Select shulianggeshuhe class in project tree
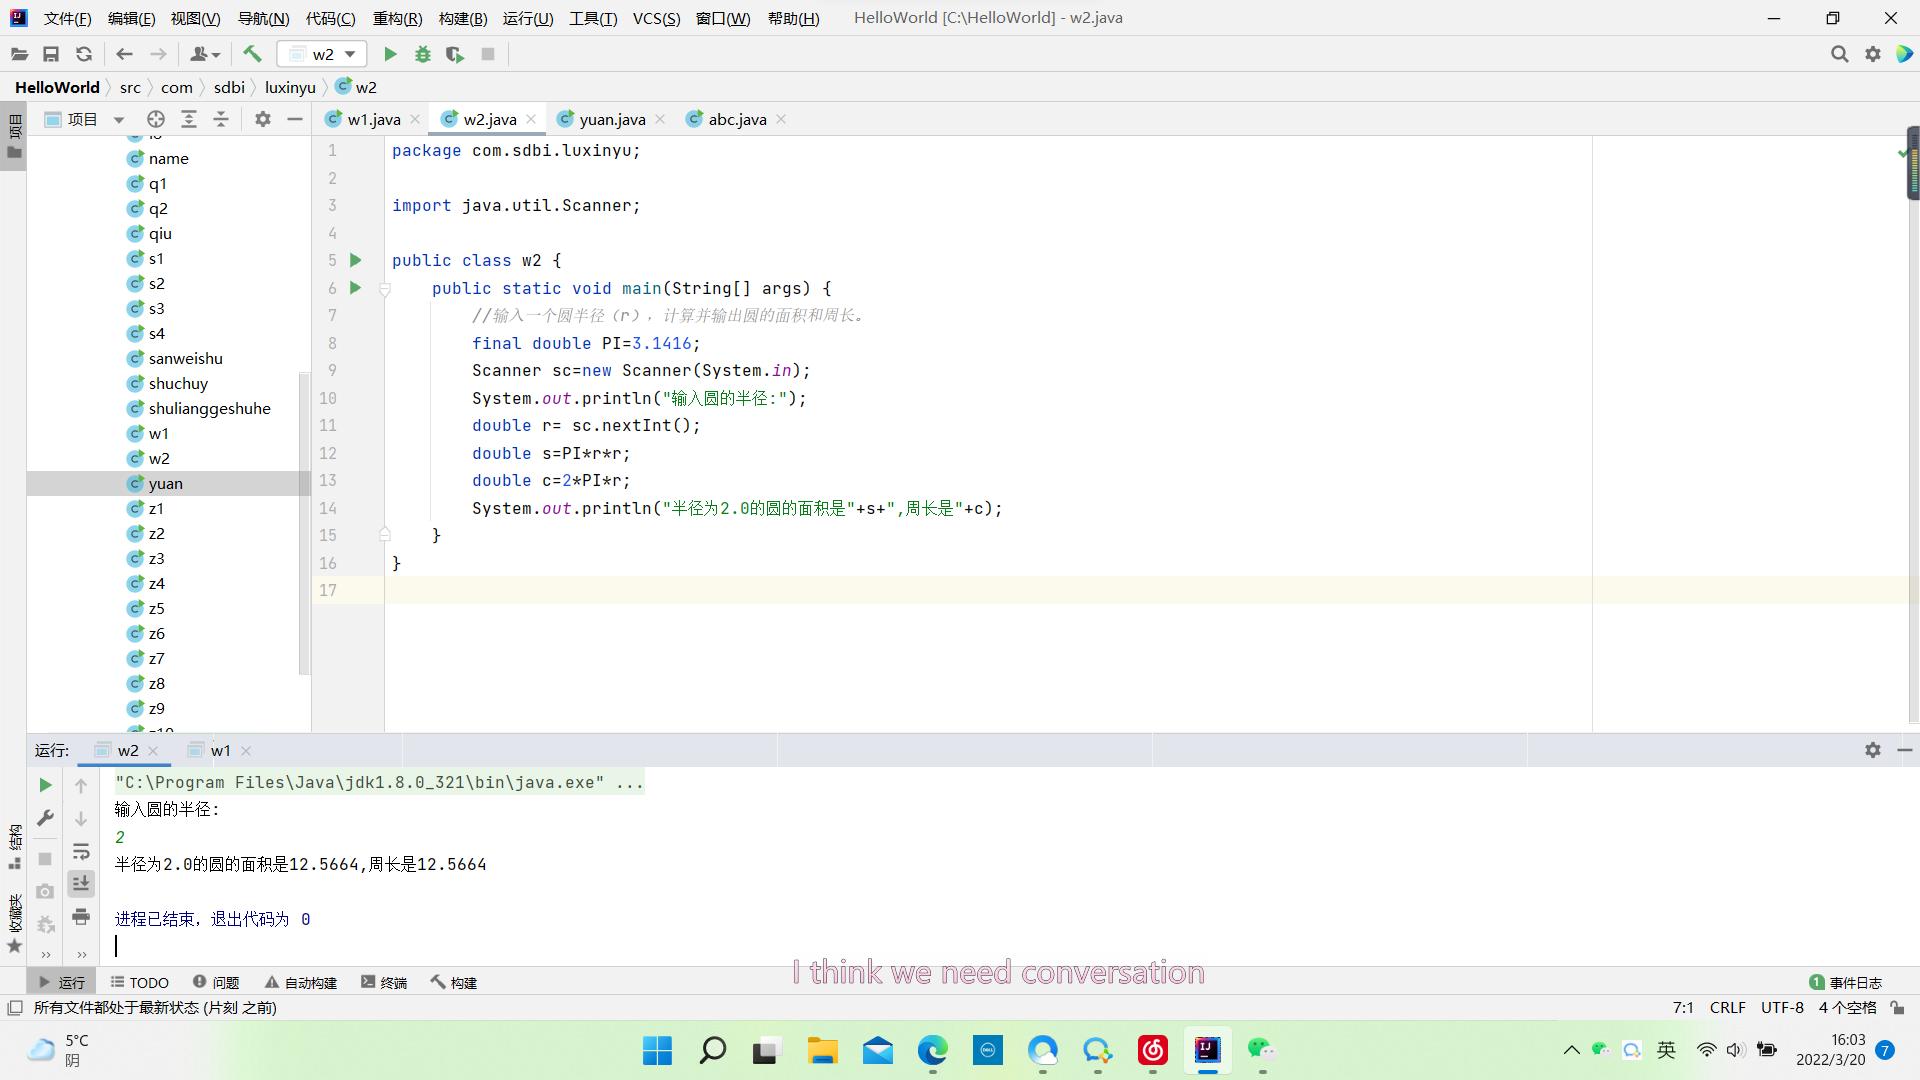The height and width of the screenshot is (1080, 1920). point(209,408)
